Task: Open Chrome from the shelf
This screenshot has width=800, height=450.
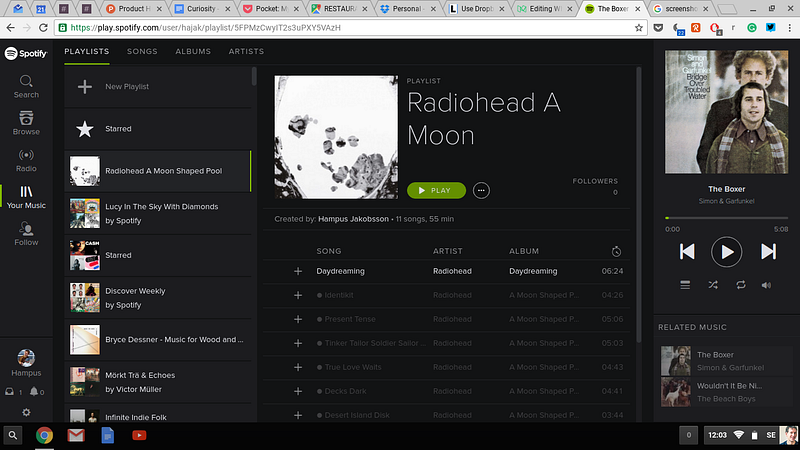Action: pyautogui.click(x=44, y=435)
